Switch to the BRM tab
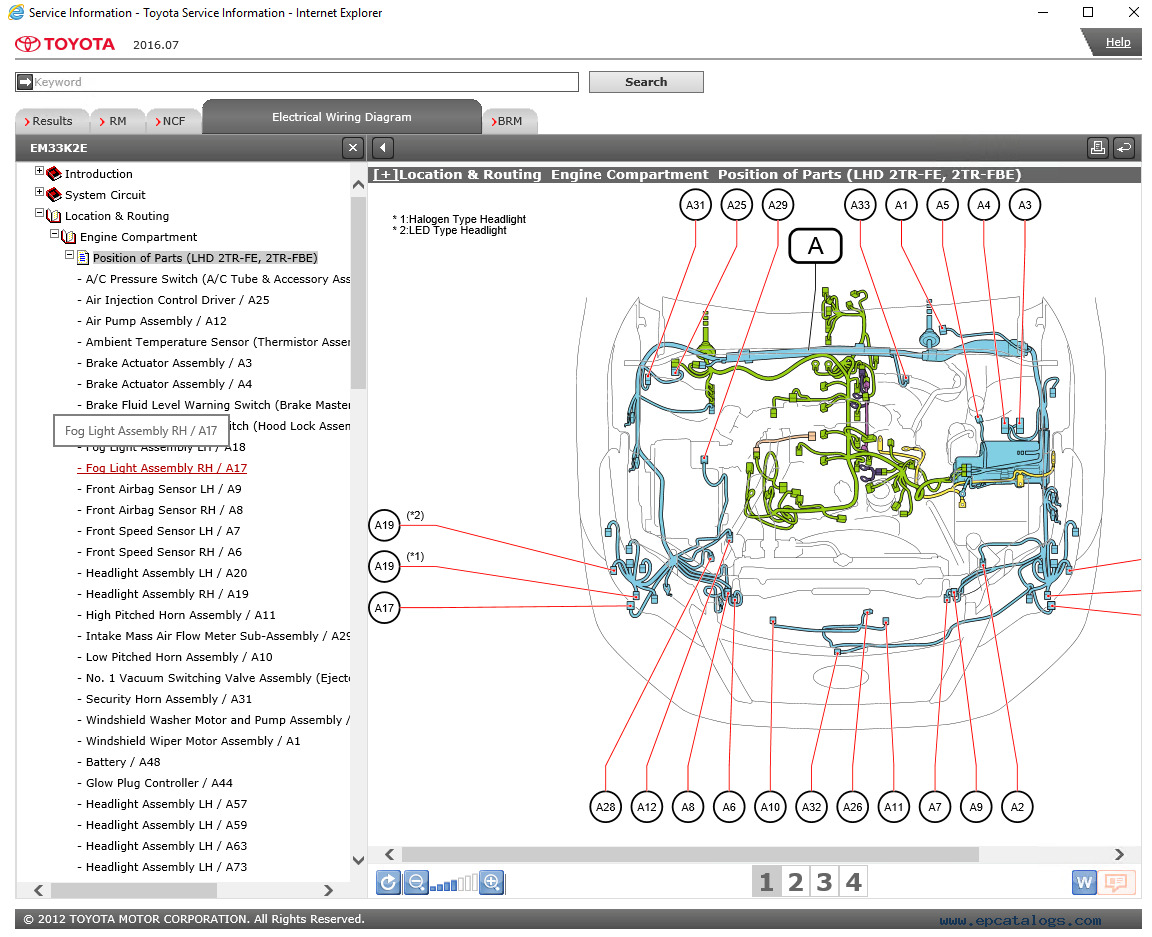 point(510,121)
